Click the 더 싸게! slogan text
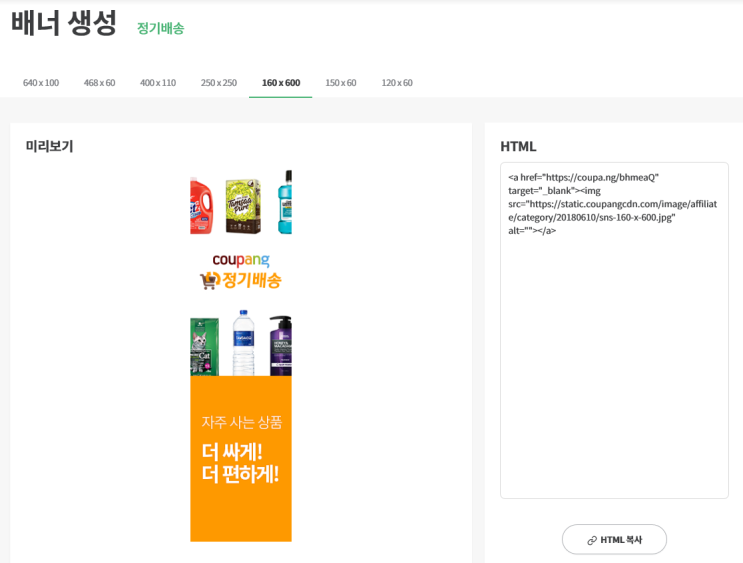 tap(232, 452)
